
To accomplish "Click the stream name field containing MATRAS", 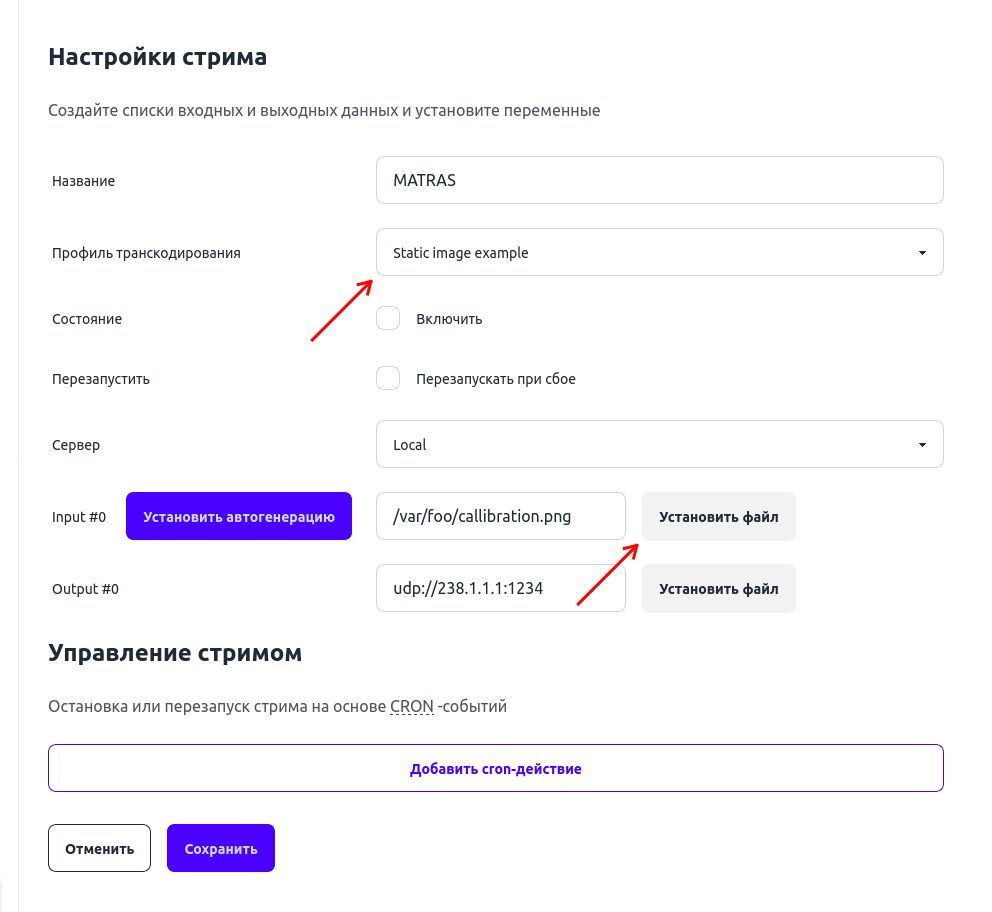I will click(660, 180).
